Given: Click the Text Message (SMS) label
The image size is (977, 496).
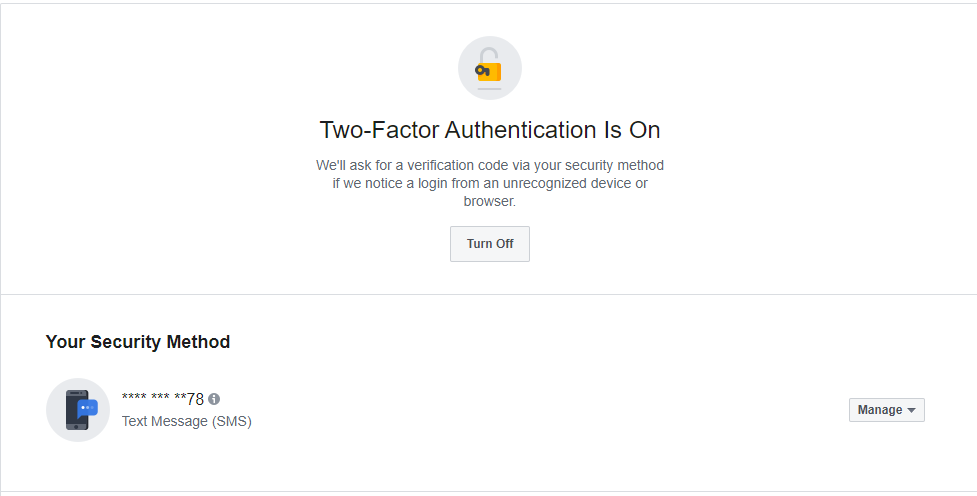Looking at the screenshot, I should point(186,421).
